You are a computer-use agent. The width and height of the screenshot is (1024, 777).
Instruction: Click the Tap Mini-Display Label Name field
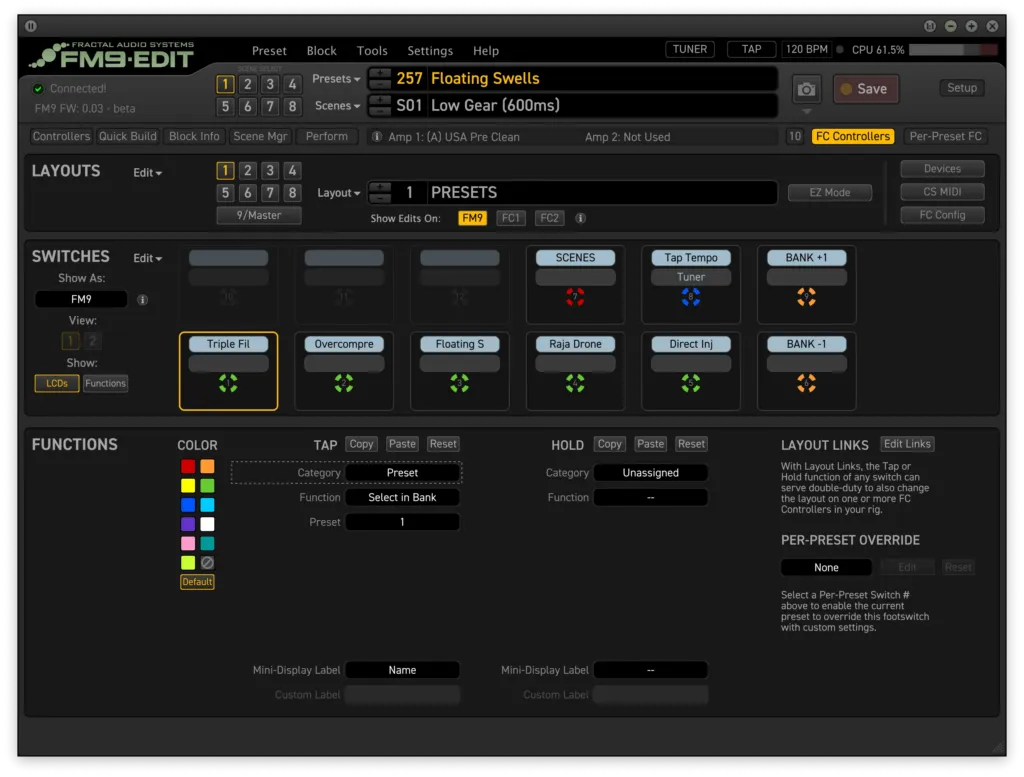pos(402,670)
